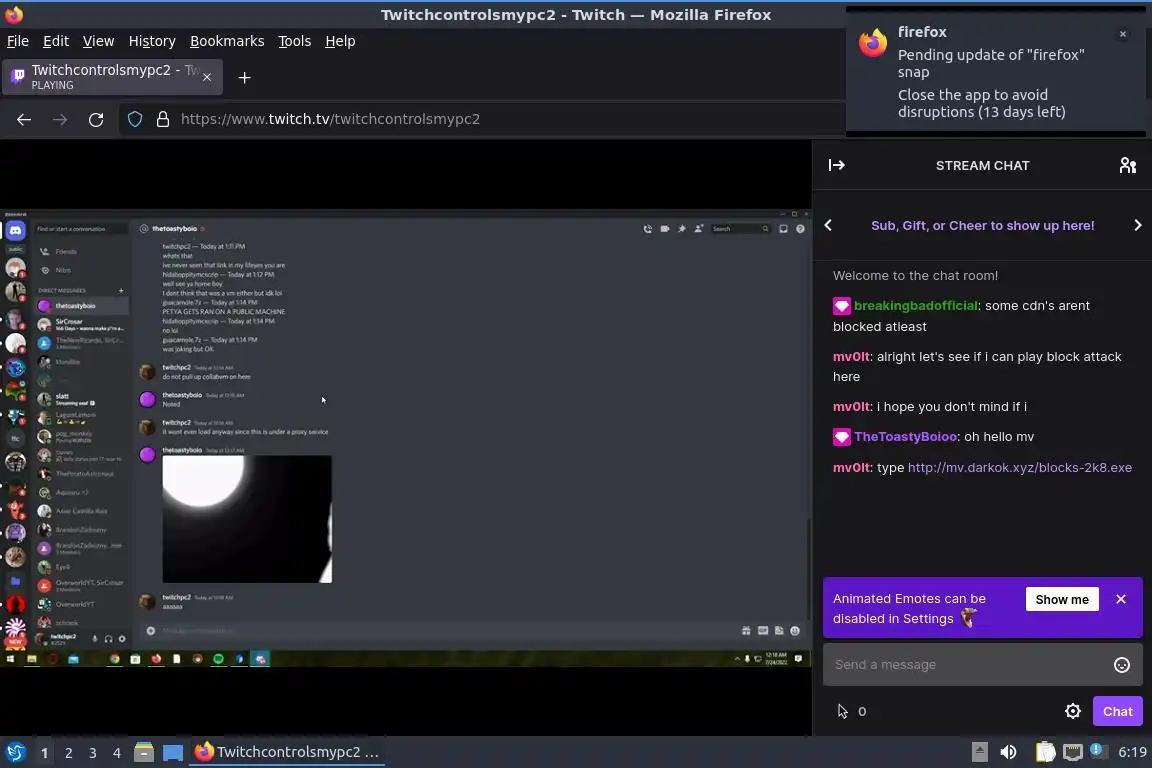Select the Twitchcontrolsmypc2 browser tab
The image size is (1152, 768).
point(112,77)
